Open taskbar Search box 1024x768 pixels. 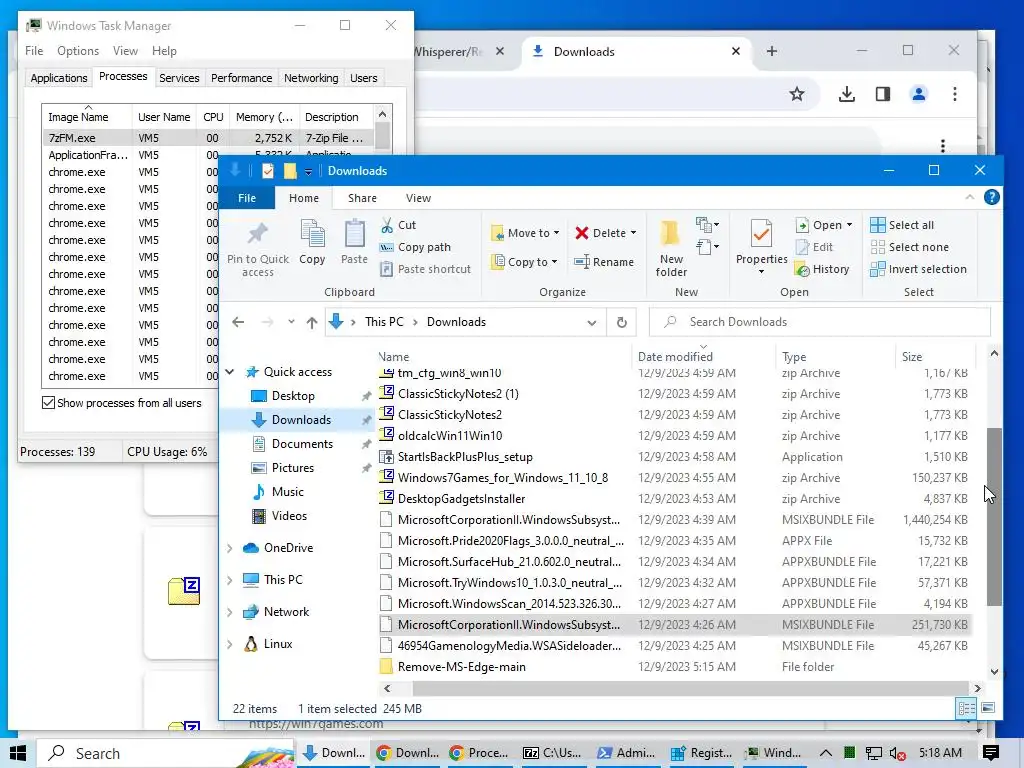[166, 753]
